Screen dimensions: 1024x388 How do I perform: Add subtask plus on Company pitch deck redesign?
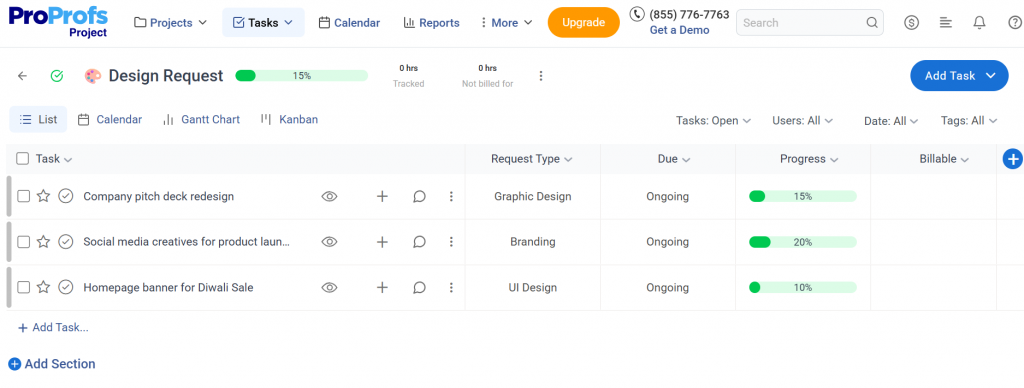[x=382, y=196]
